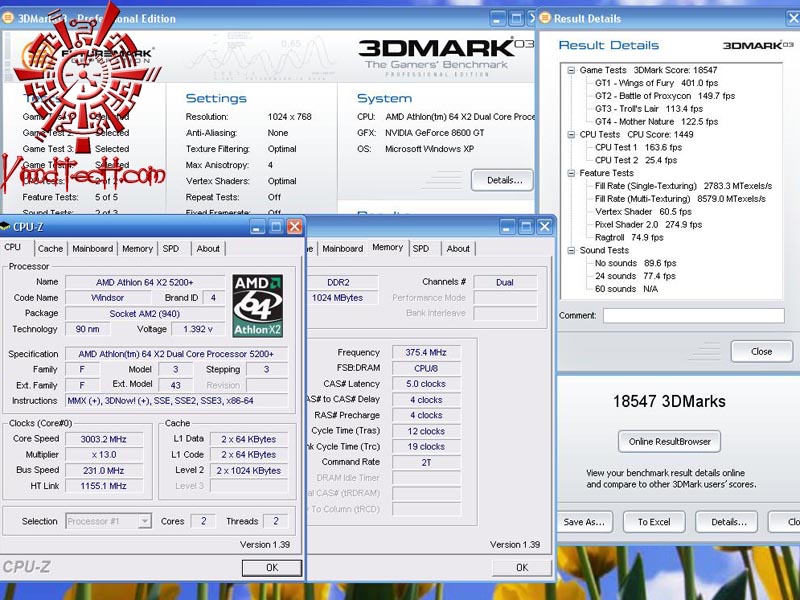This screenshot has width=800, height=600.
Task: Click the Windsor code name field
Action: [107, 297]
